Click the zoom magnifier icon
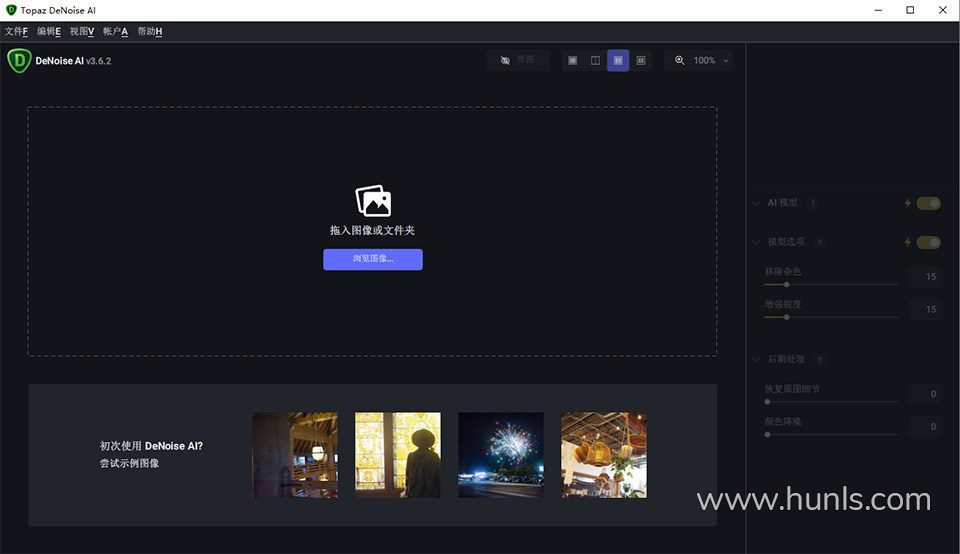Image resolution: width=960 pixels, height=554 pixels. [x=680, y=60]
